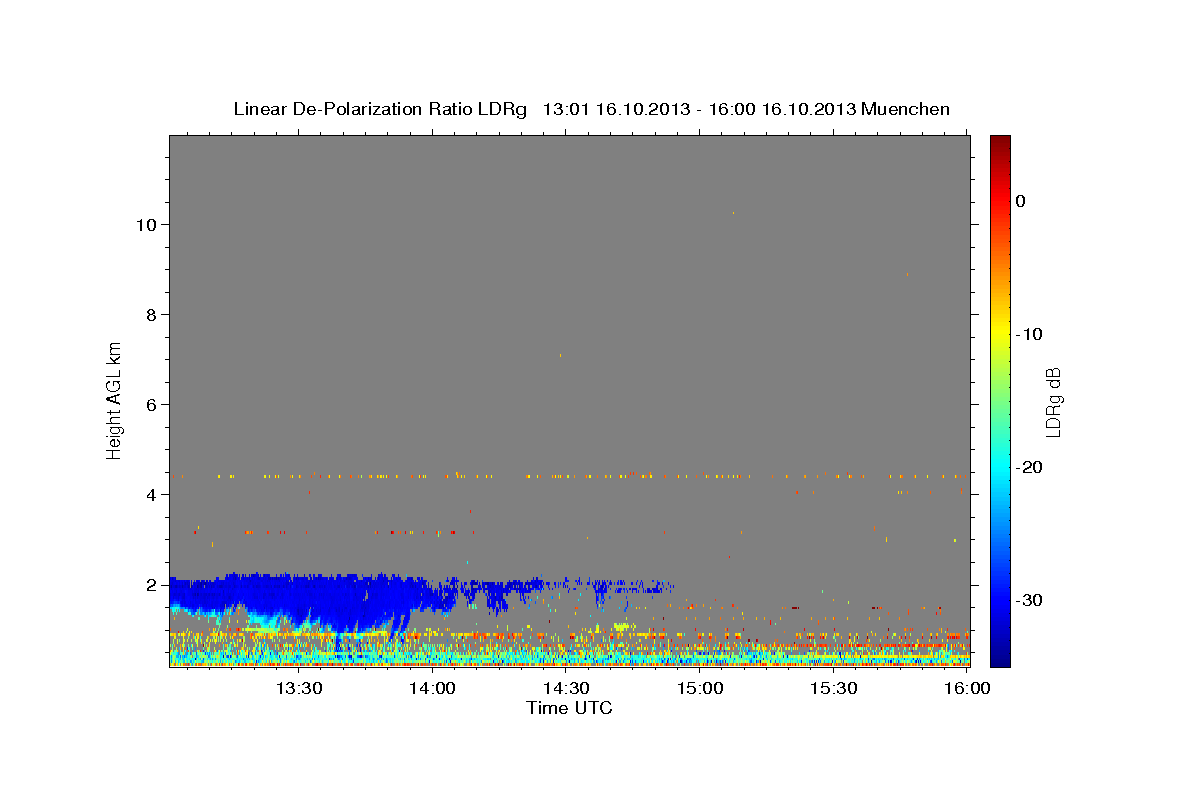Click the dark blue bottom of colorbar
The height and width of the screenshot is (800, 1200).
(x=1000, y=658)
